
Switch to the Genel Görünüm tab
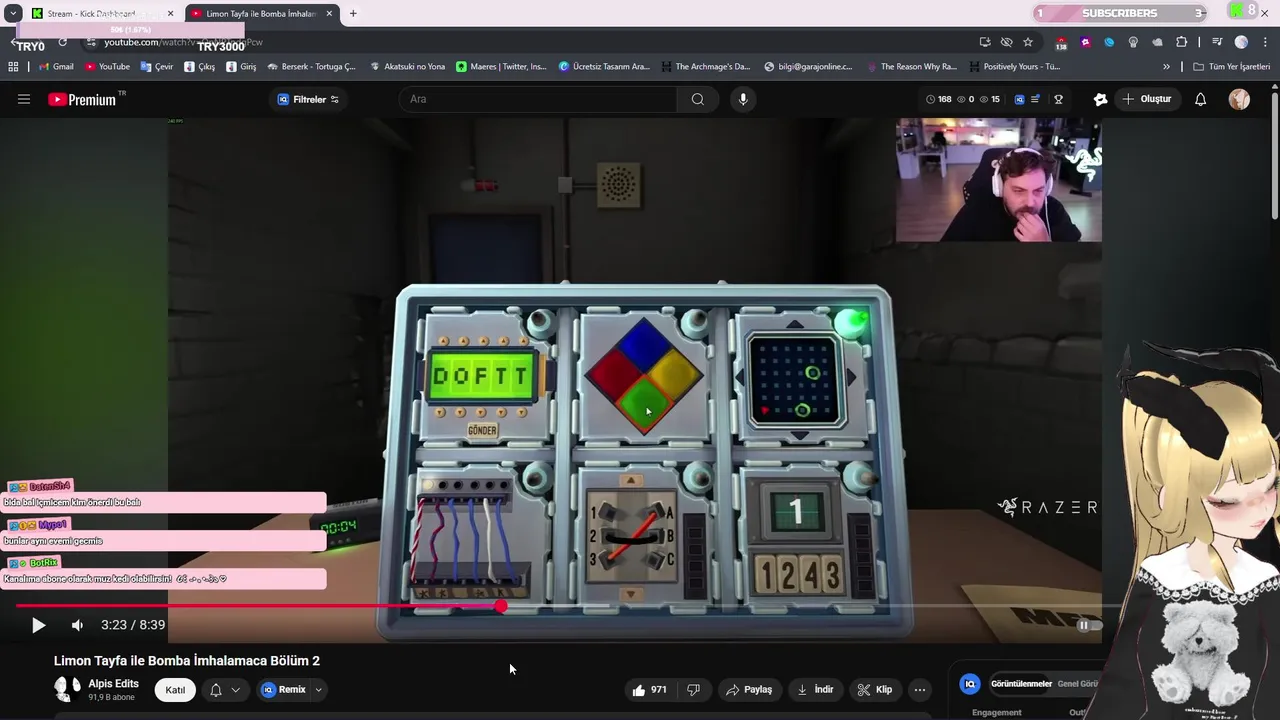click(1078, 684)
